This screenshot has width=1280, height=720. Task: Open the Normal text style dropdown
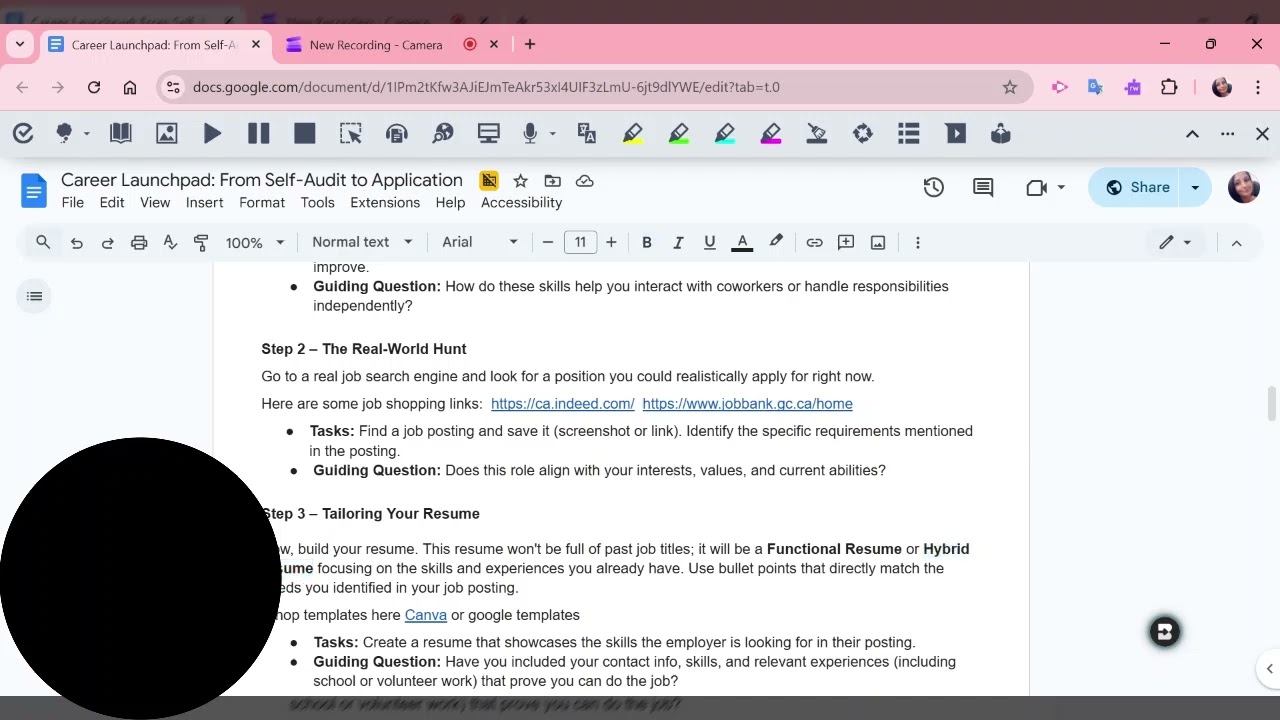pyautogui.click(x=362, y=242)
